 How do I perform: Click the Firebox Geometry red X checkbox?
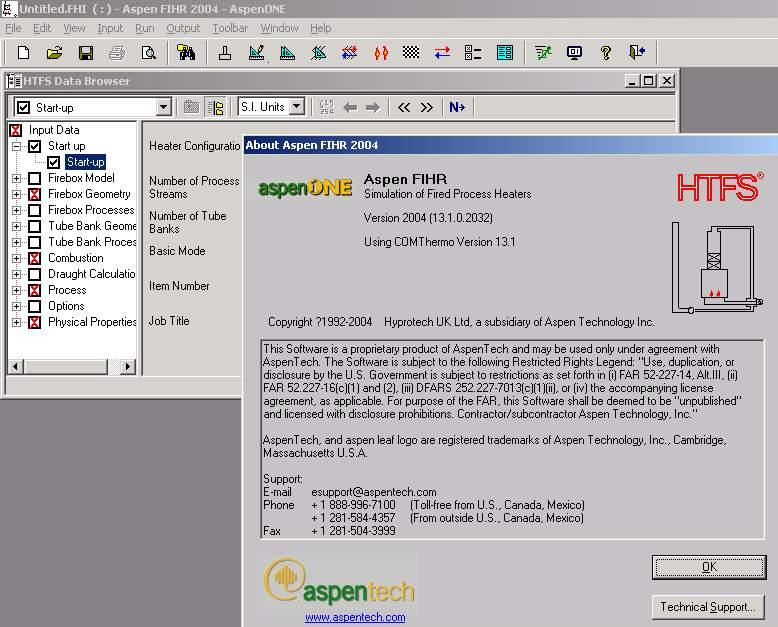[34, 194]
